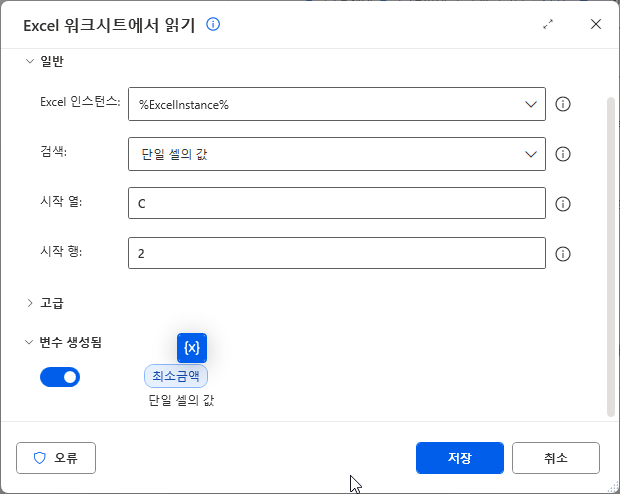Click the 시작 열 input containing C
This screenshot has width=620, height=494.
[337, 203]
